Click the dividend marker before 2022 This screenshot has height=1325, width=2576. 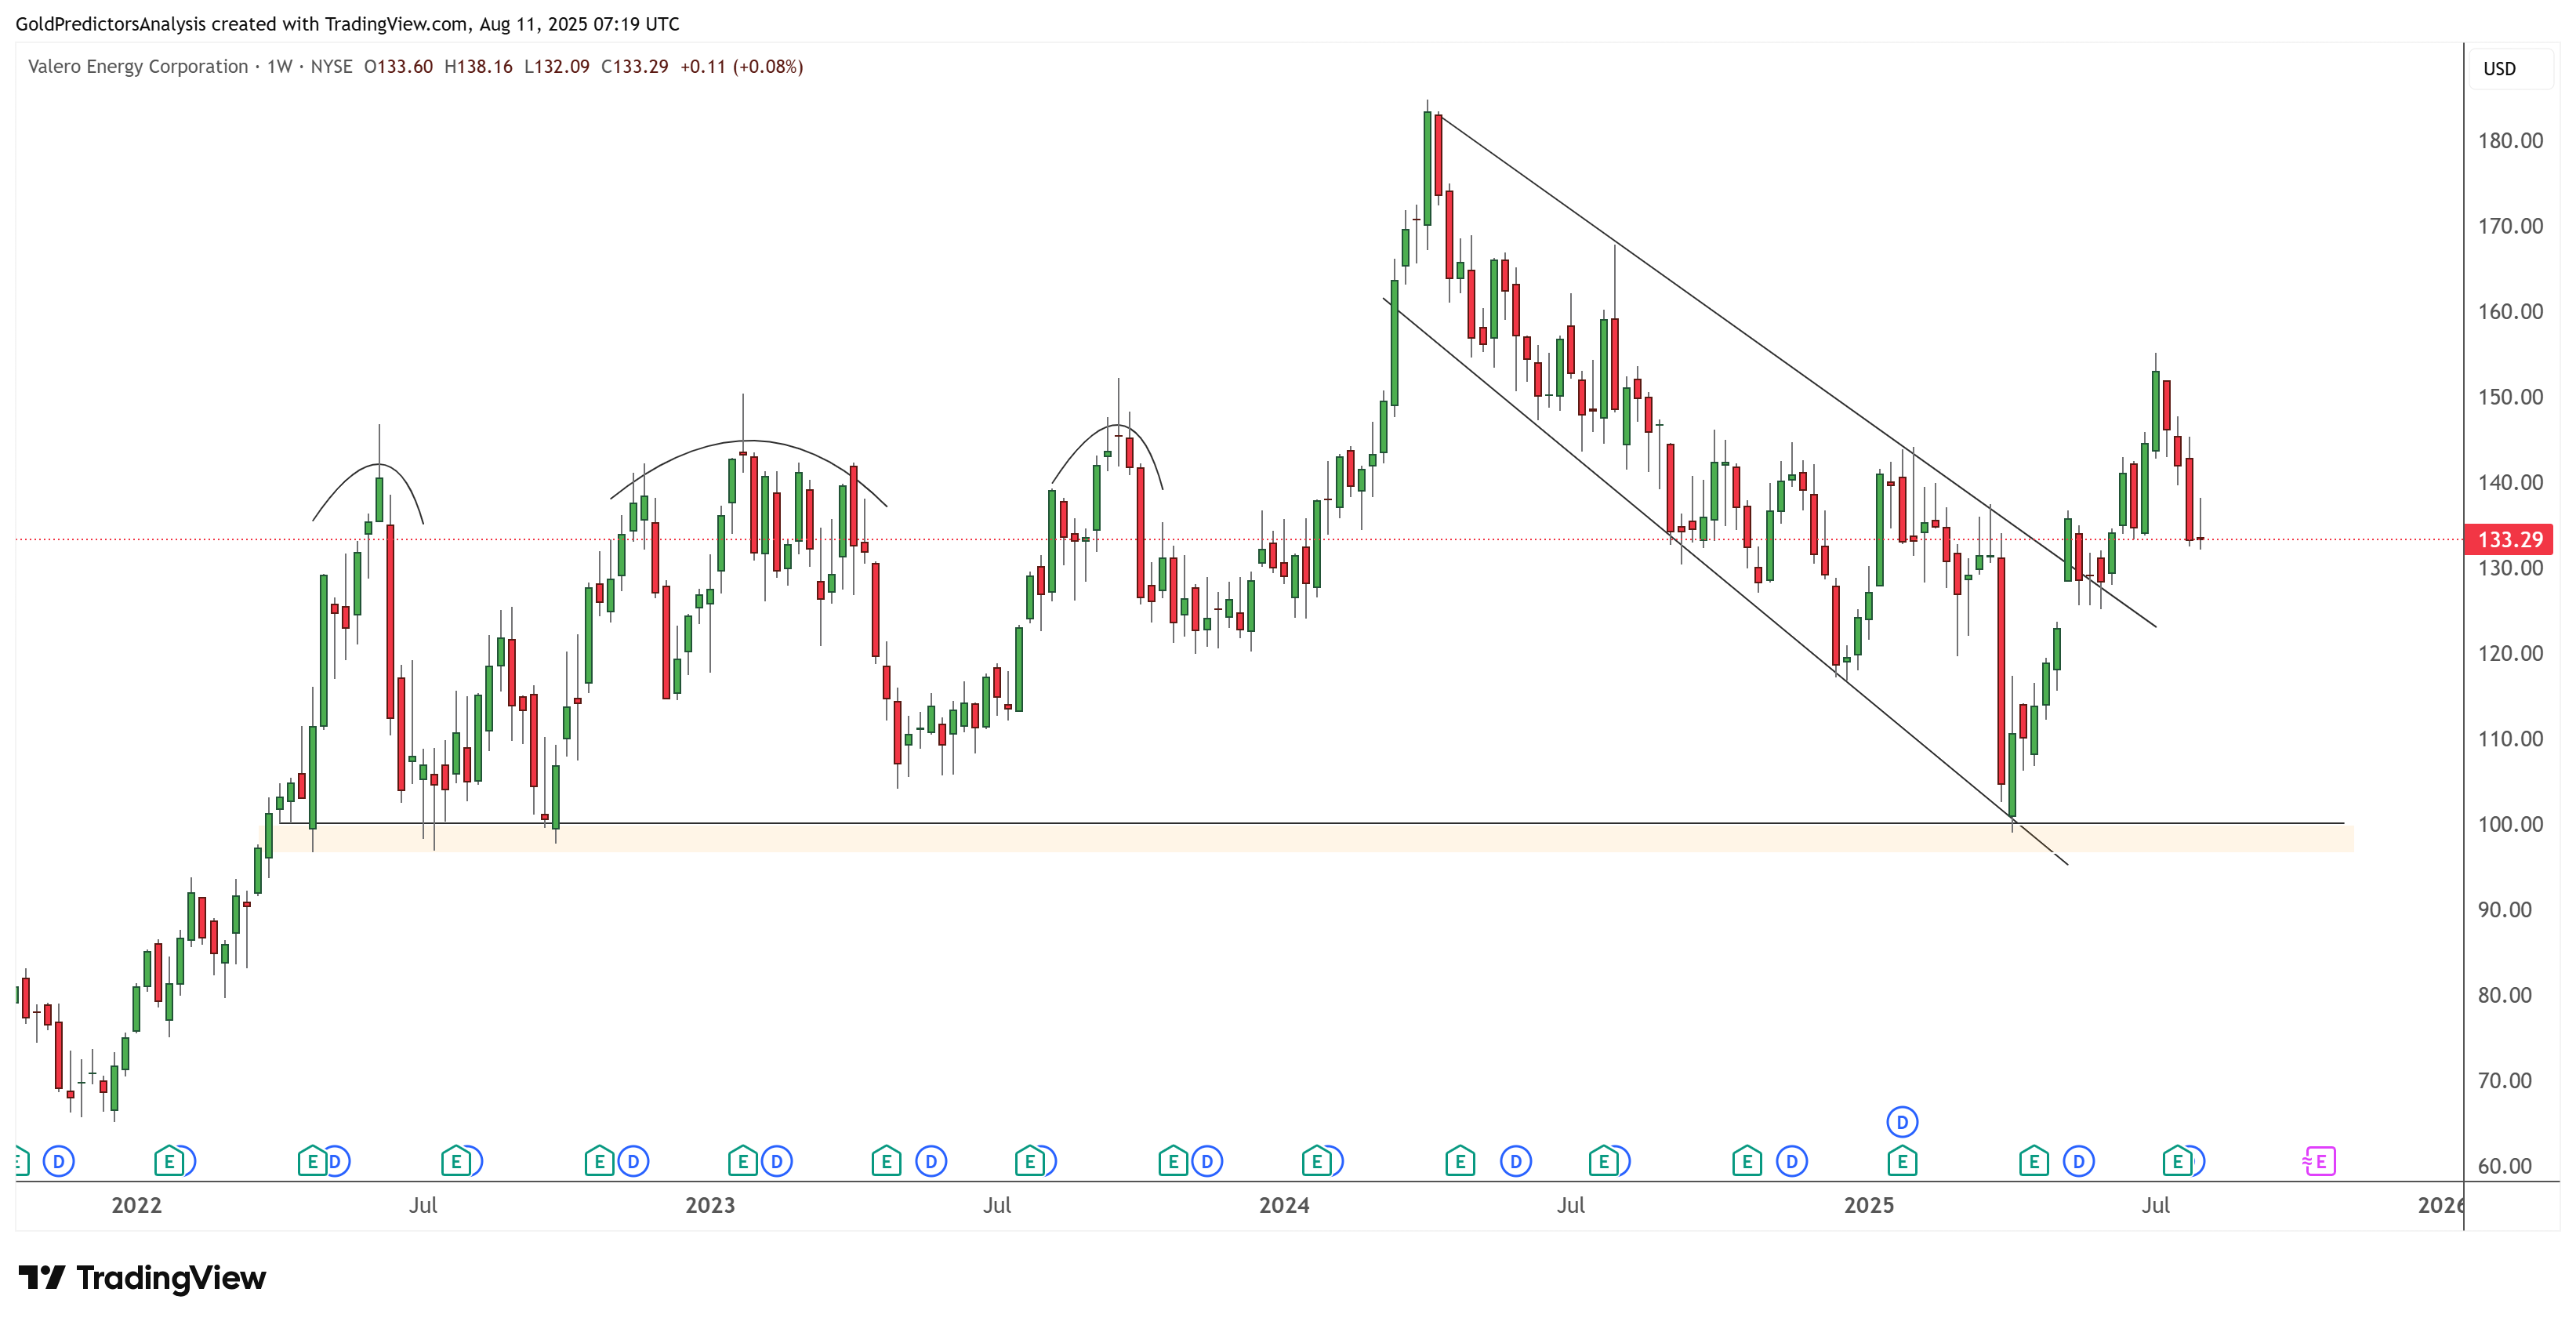coord(59,1161)
